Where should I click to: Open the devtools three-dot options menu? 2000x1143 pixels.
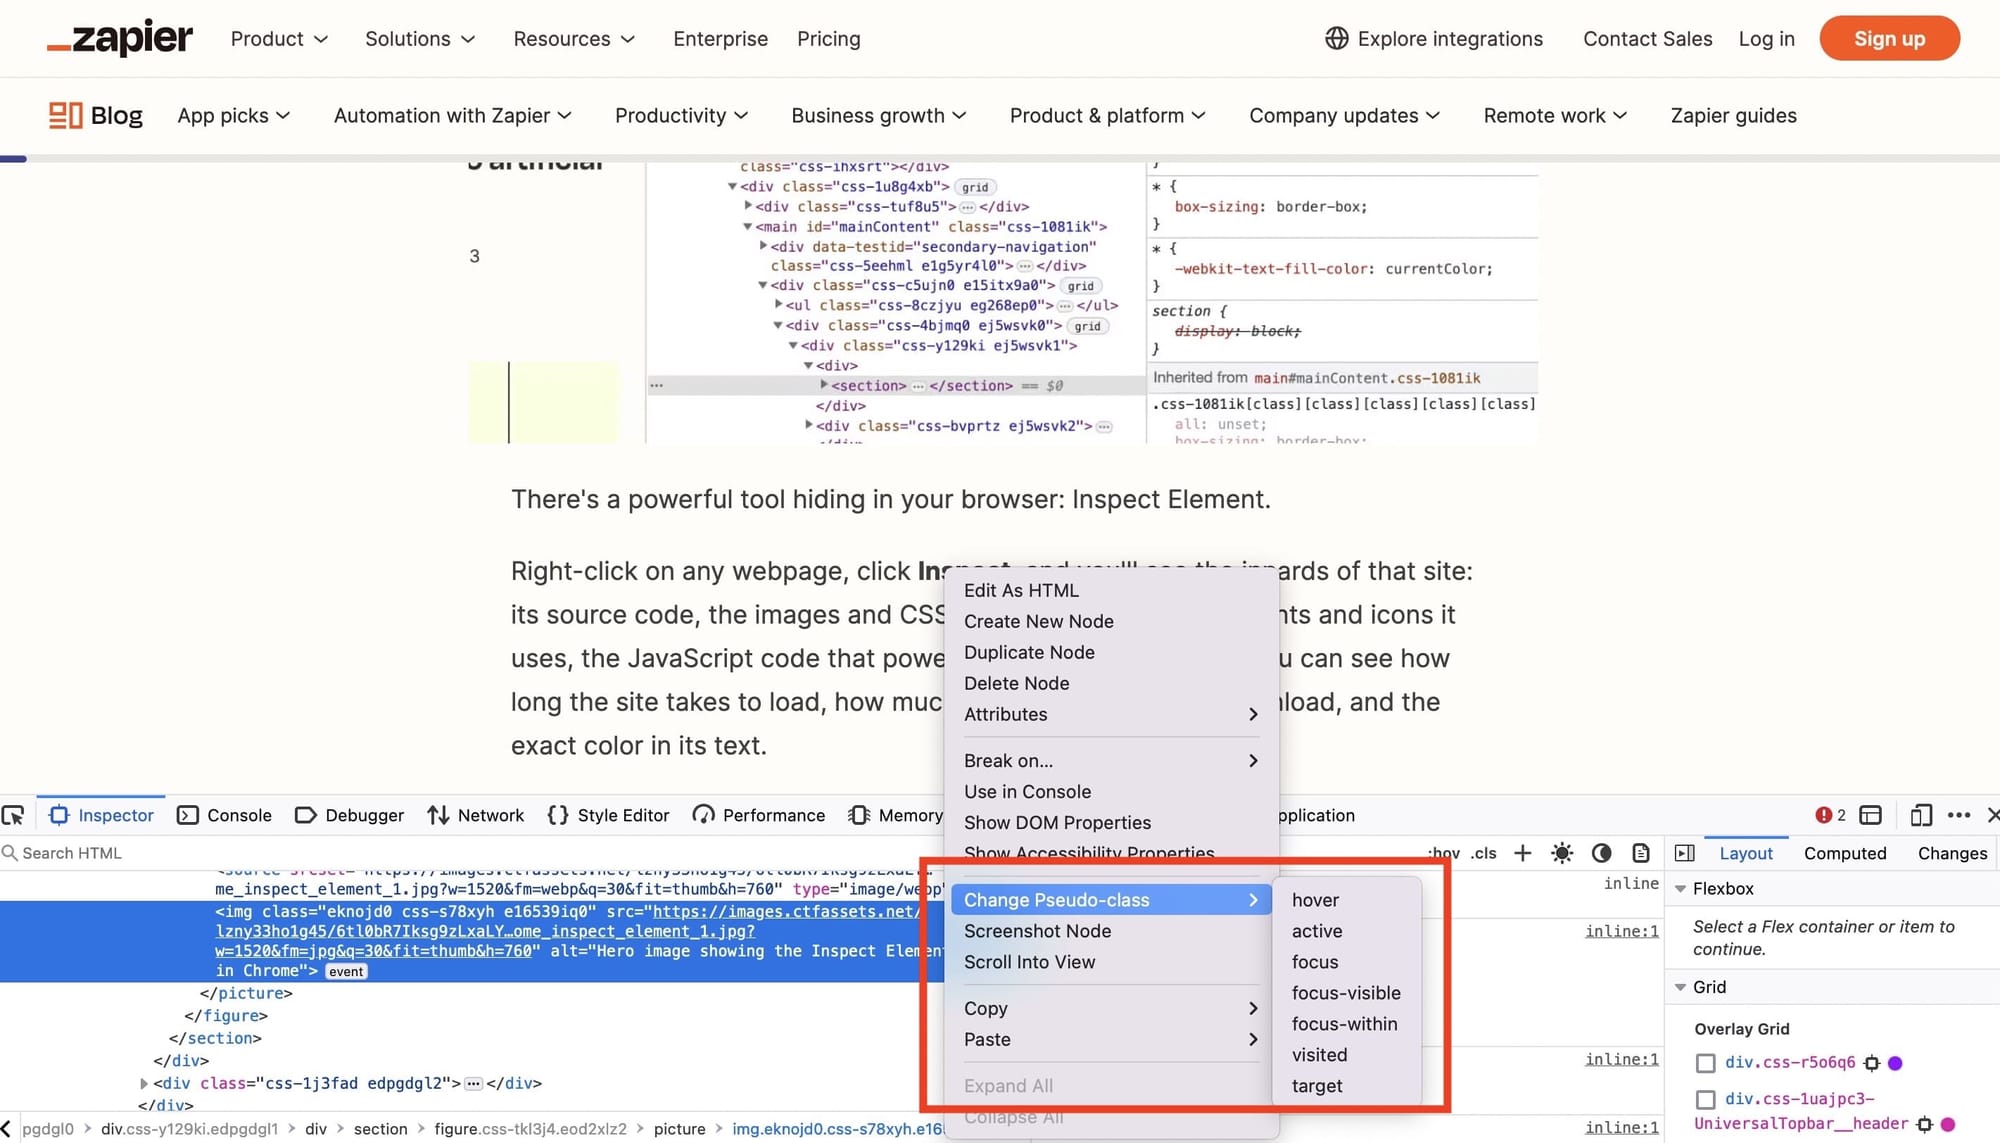click(1959, 815)
